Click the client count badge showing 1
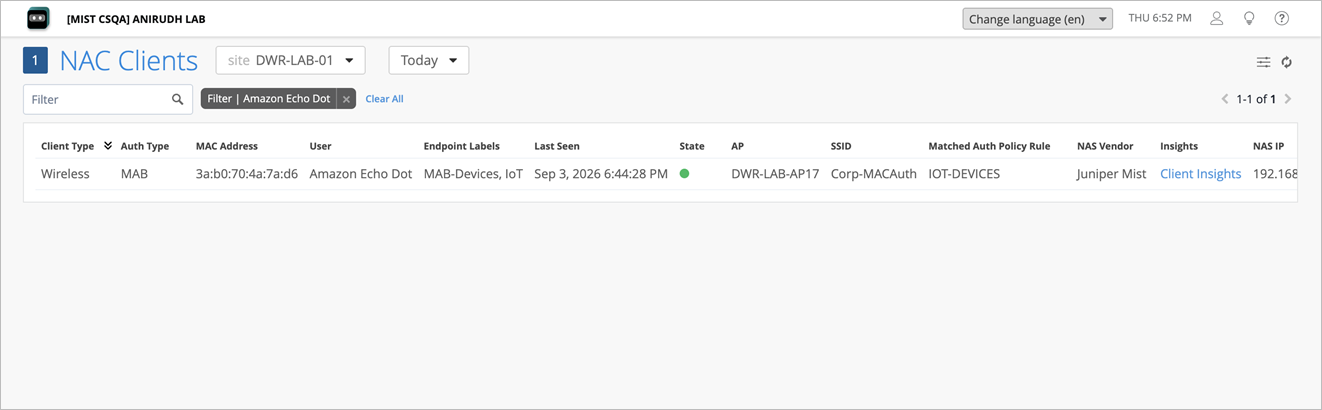Screen dimensions: 1322x410 pyautogui.click(x=35, y=61)
